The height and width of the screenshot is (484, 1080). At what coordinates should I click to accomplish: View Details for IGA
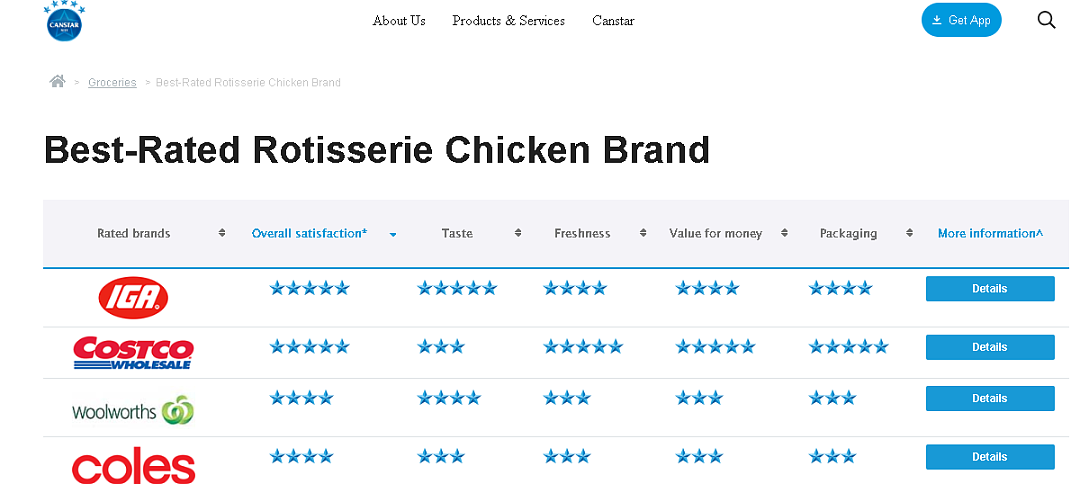point(990,288)
